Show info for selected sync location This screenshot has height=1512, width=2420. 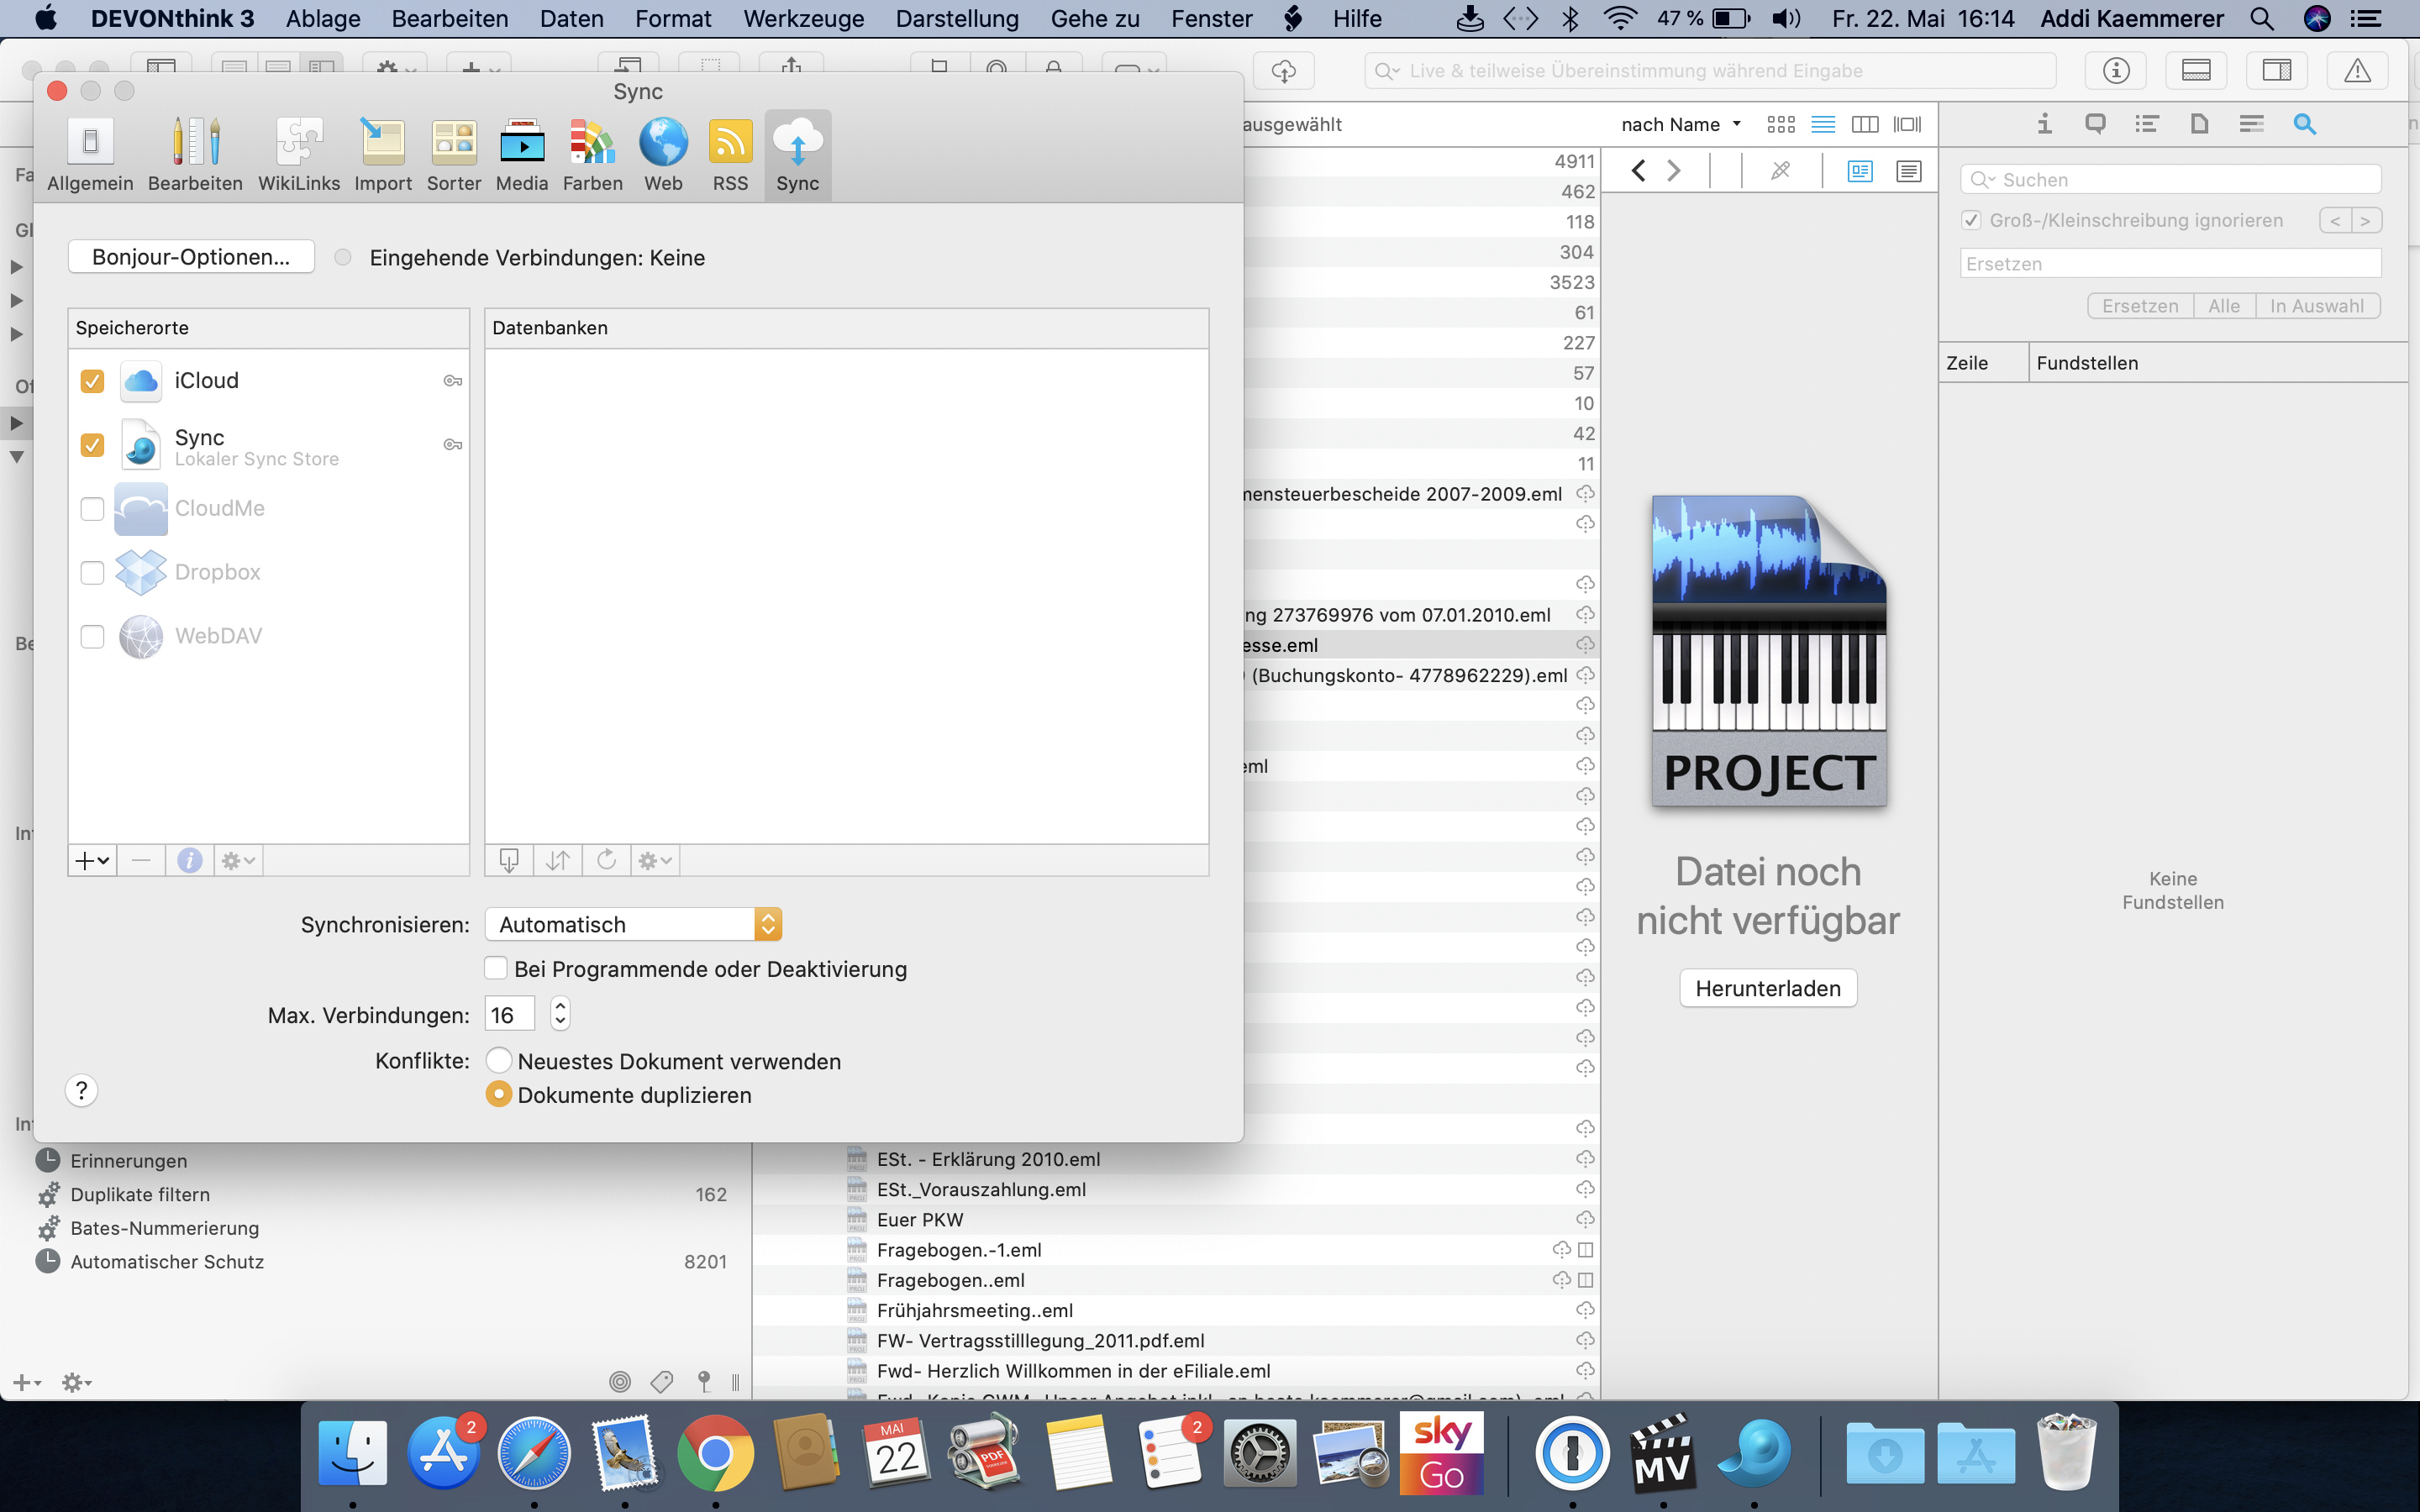point(189,860)
